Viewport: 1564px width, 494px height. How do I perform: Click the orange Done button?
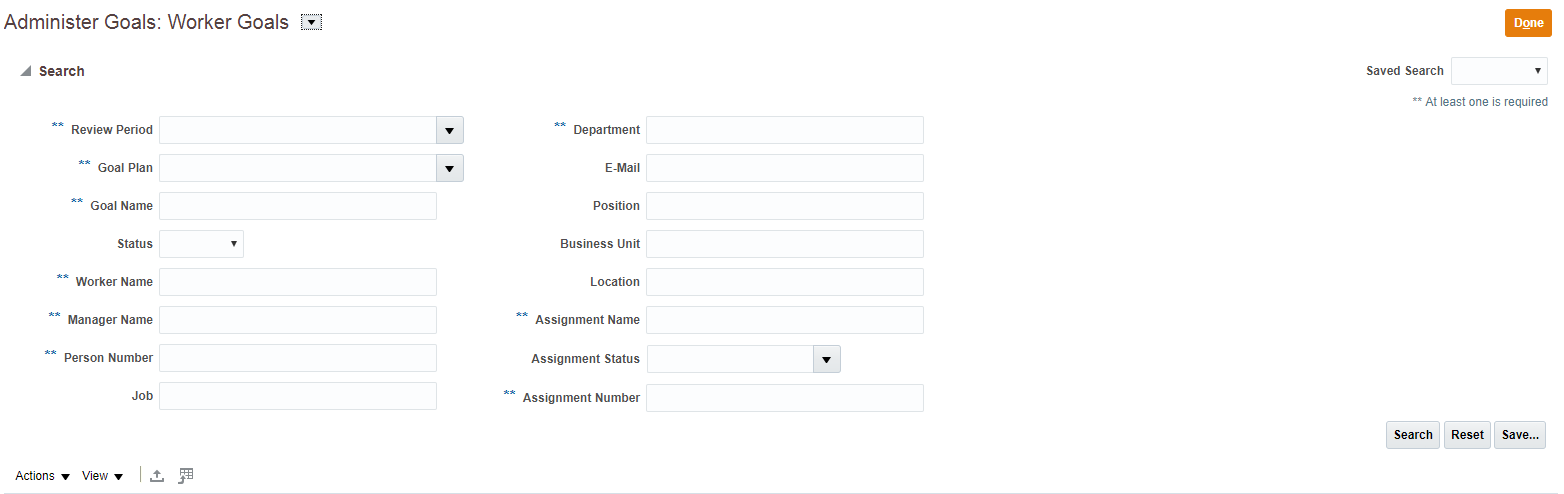coord(1527,23)
